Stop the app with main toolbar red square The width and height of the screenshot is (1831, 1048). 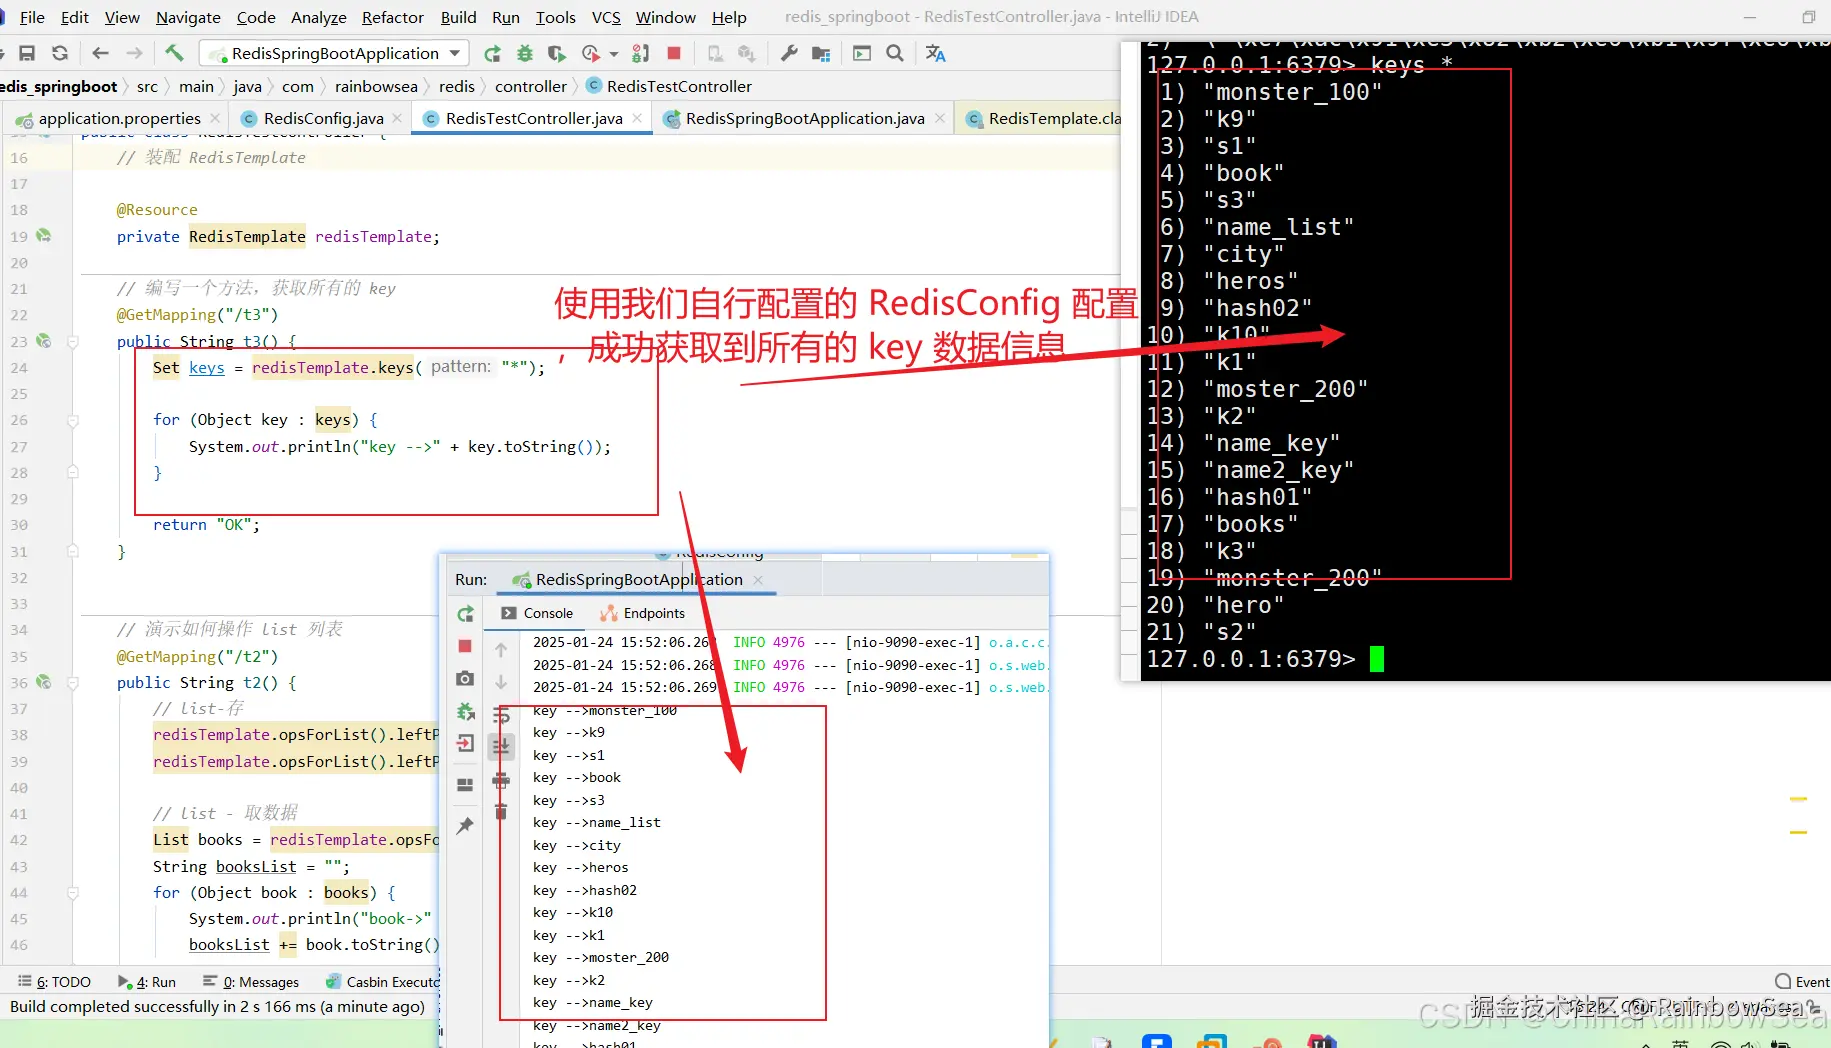click(674, 53)
